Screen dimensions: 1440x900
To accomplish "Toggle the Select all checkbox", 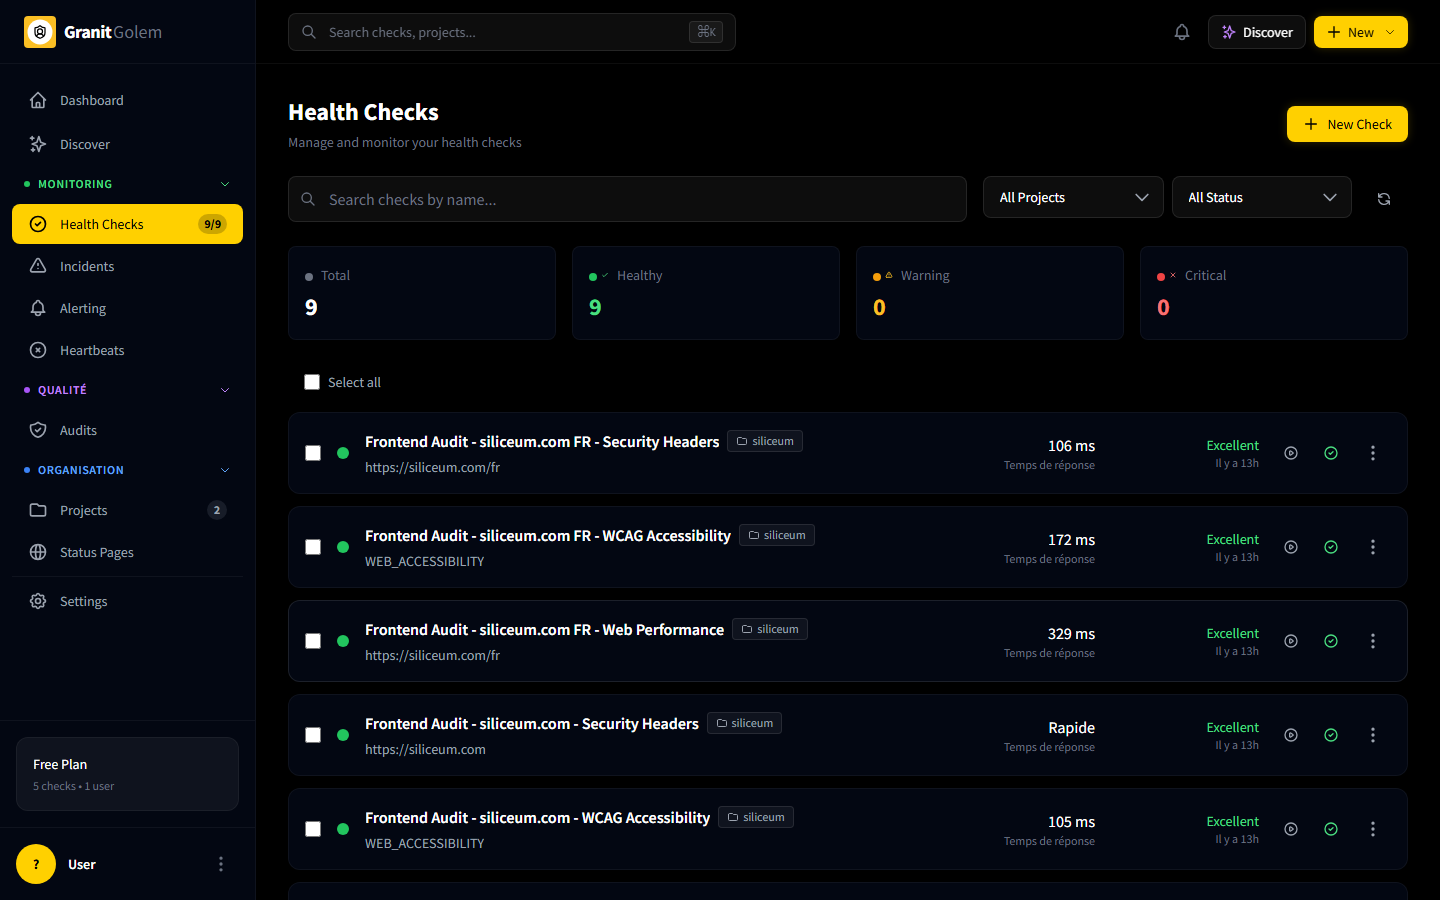I will point(312,382).
